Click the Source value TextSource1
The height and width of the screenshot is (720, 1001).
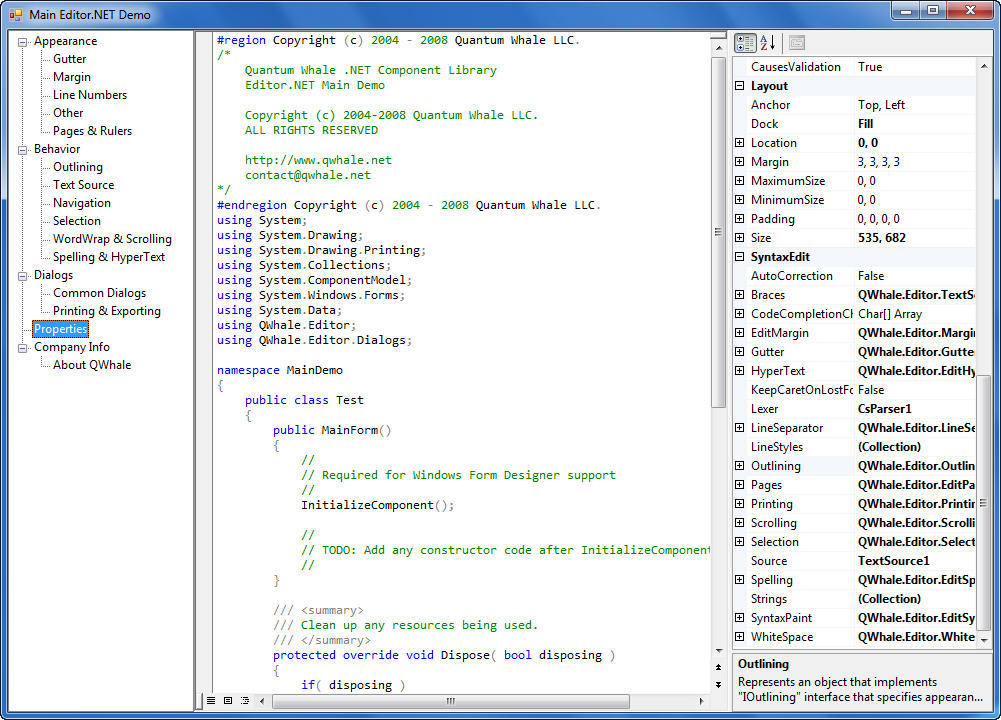[893, 560]
